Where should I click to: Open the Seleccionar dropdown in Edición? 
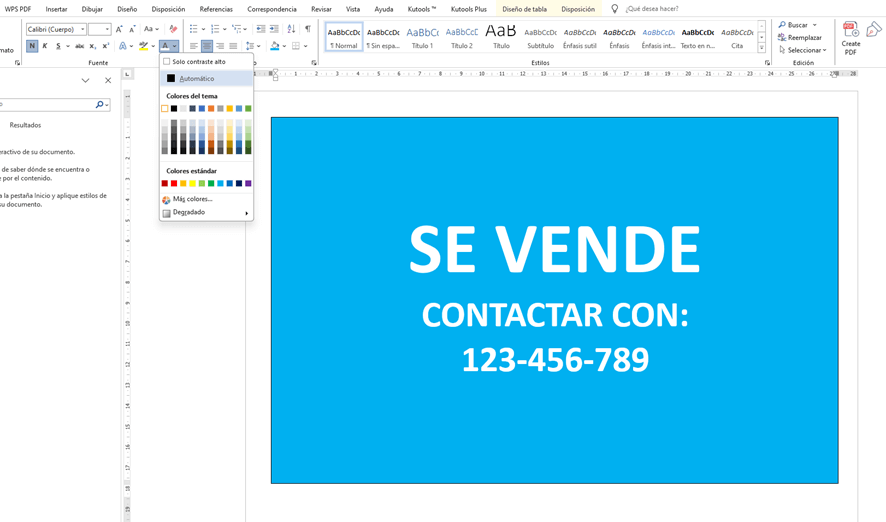pos(803,50)
